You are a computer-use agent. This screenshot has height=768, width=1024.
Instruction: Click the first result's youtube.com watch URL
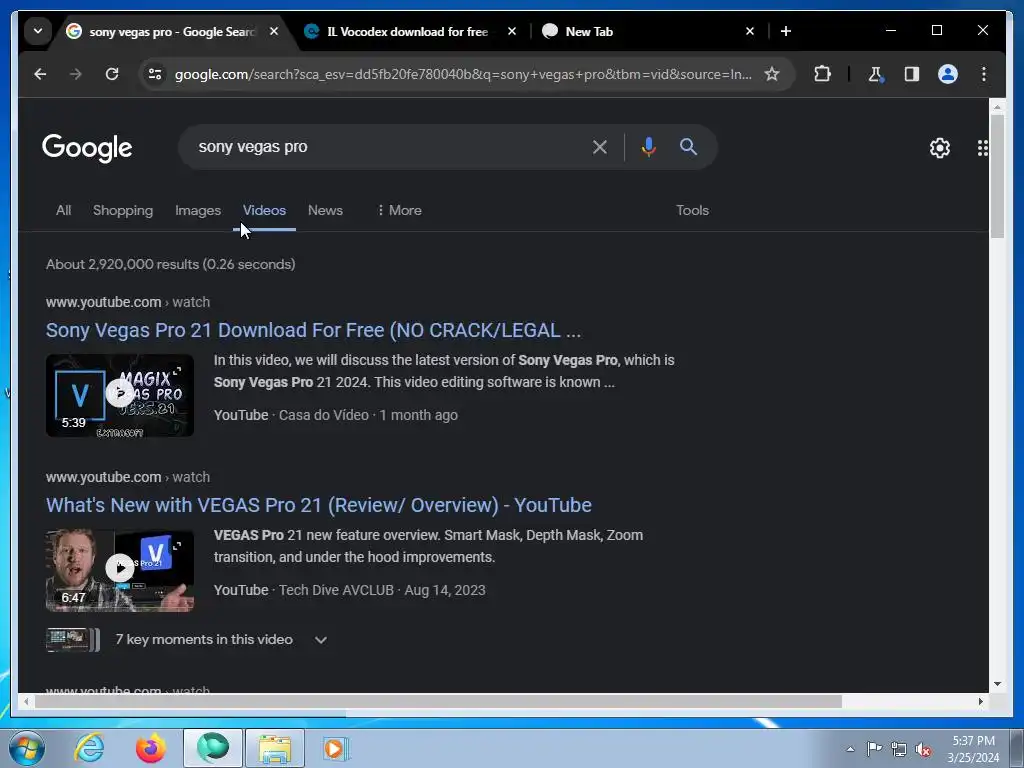[x=128, y=302]
